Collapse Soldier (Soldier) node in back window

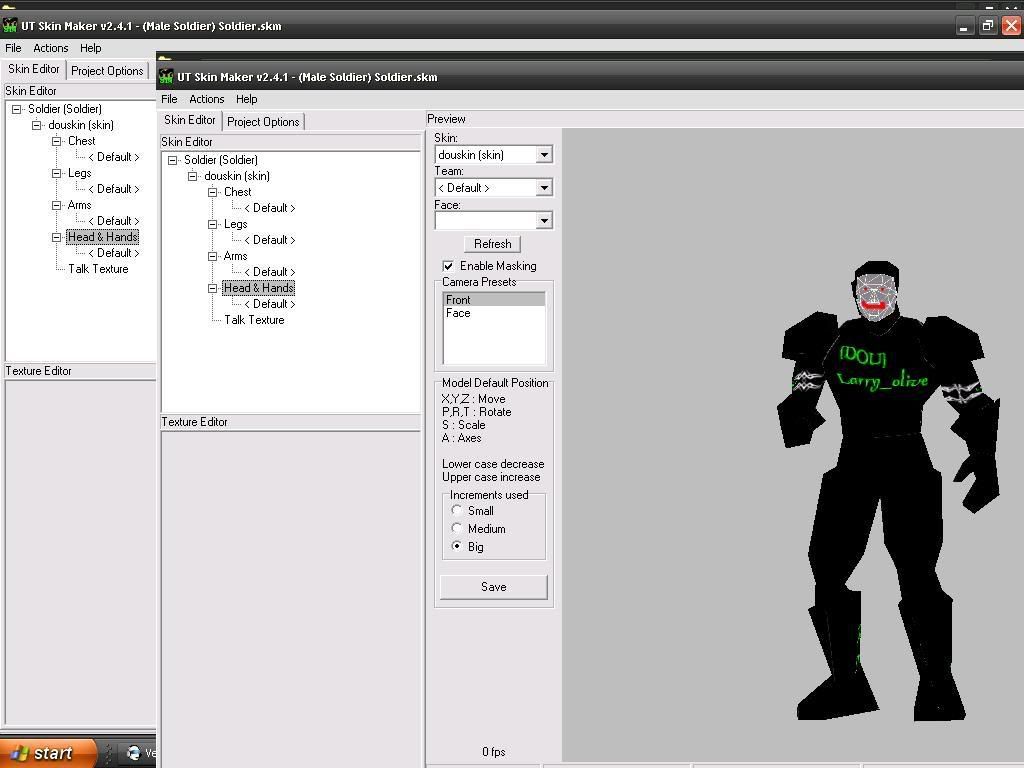16,109
